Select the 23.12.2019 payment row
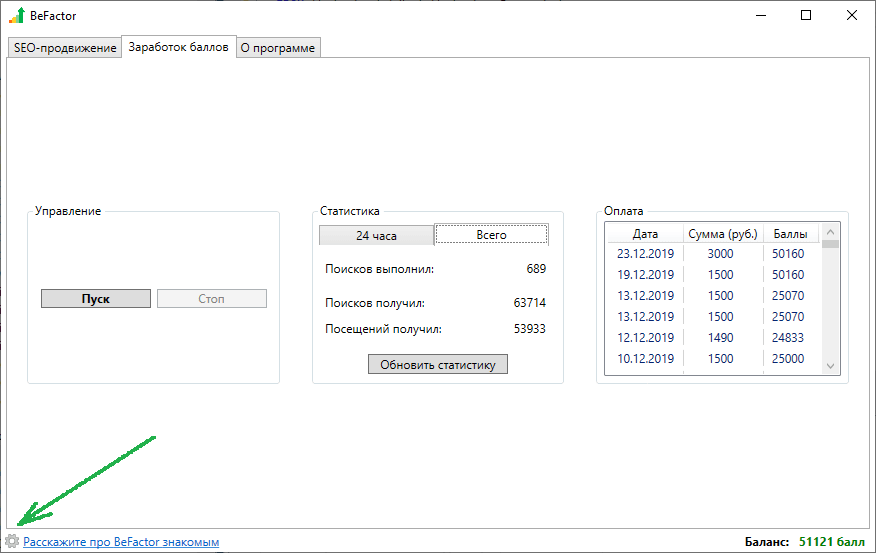 point(712,254)
